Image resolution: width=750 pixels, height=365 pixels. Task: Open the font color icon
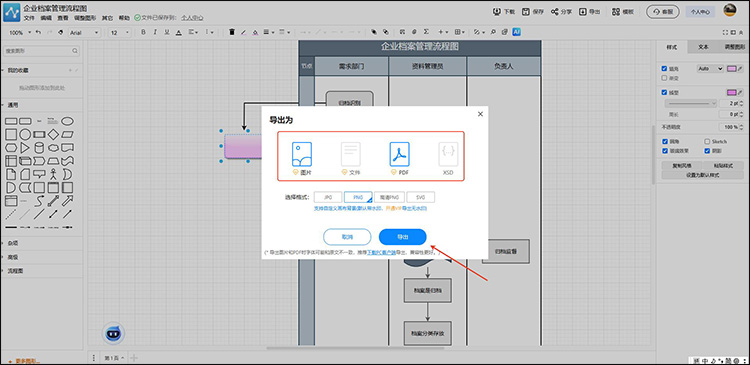click(x=179, y=33)
